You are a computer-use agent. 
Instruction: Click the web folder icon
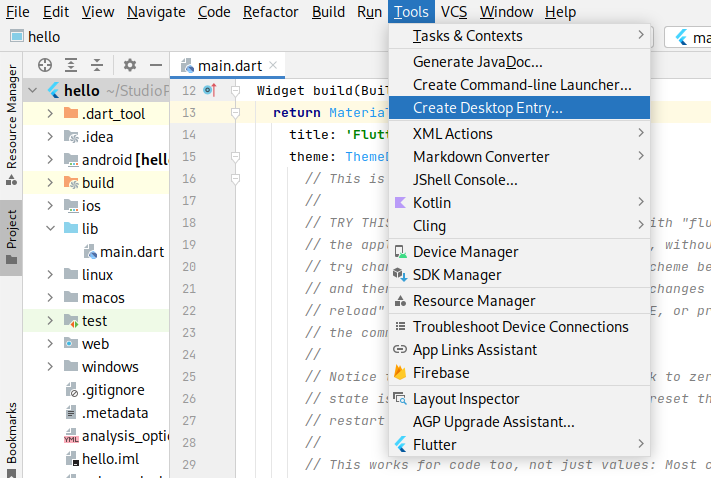click(x=71, y=343)
